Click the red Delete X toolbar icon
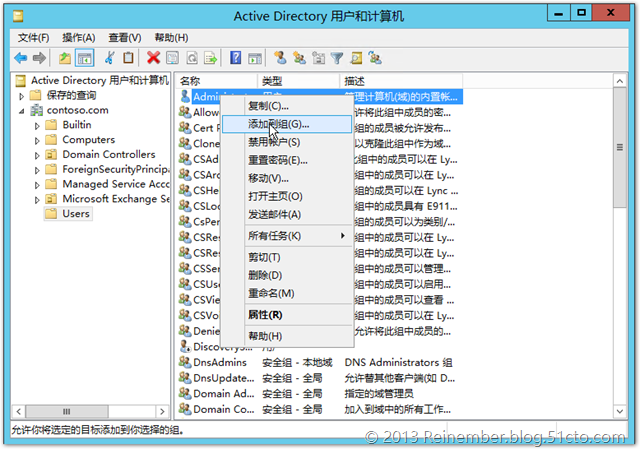Viewport: 640px width, 449px height. [153, 58]
